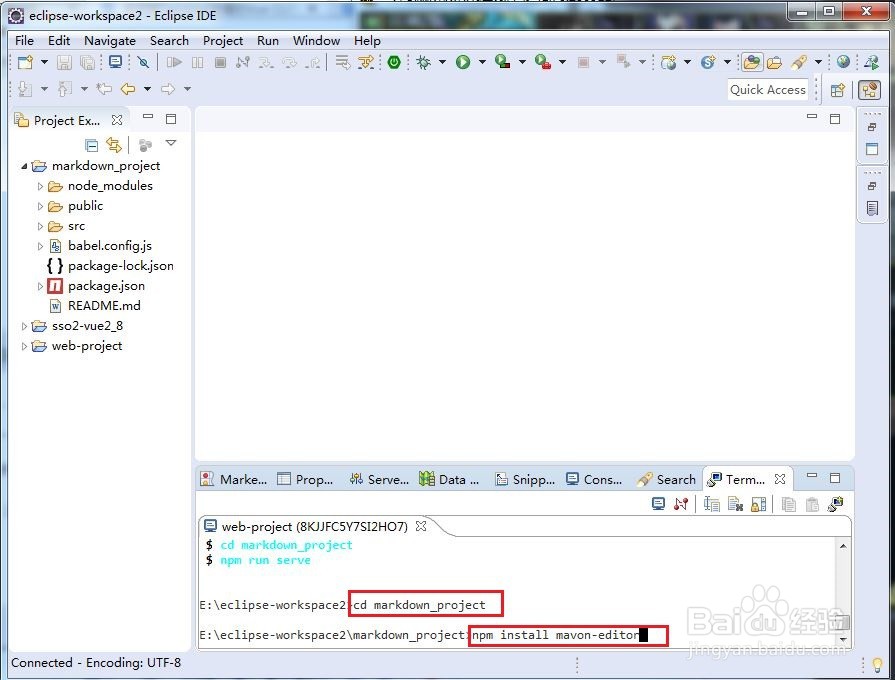Open the Back history dropdown arrow

147,88
